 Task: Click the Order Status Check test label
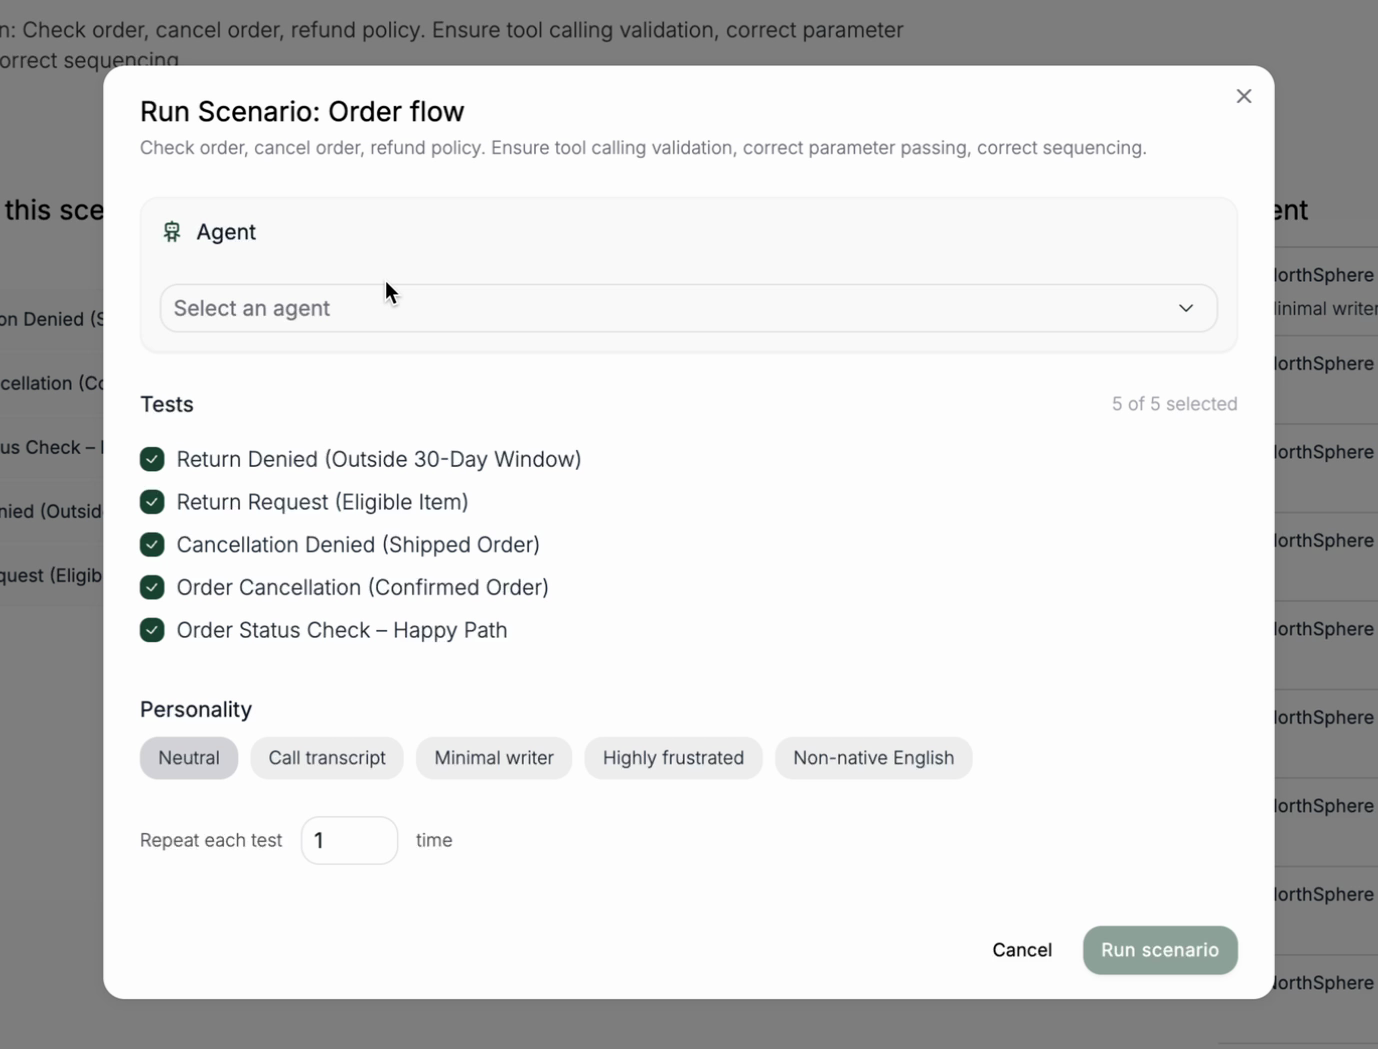pos(341,630)
